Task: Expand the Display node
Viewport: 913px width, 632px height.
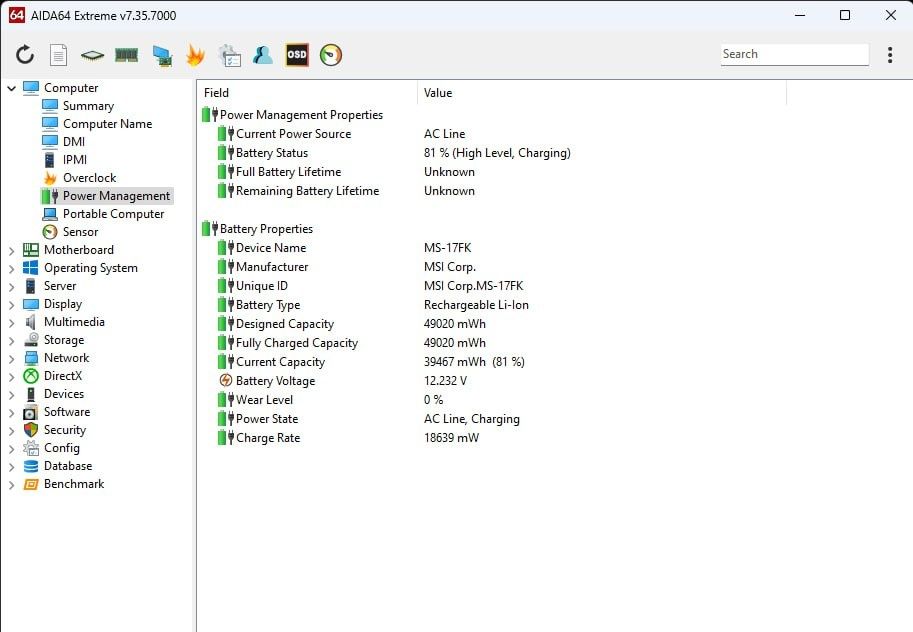Action: [x=11, y=305]
